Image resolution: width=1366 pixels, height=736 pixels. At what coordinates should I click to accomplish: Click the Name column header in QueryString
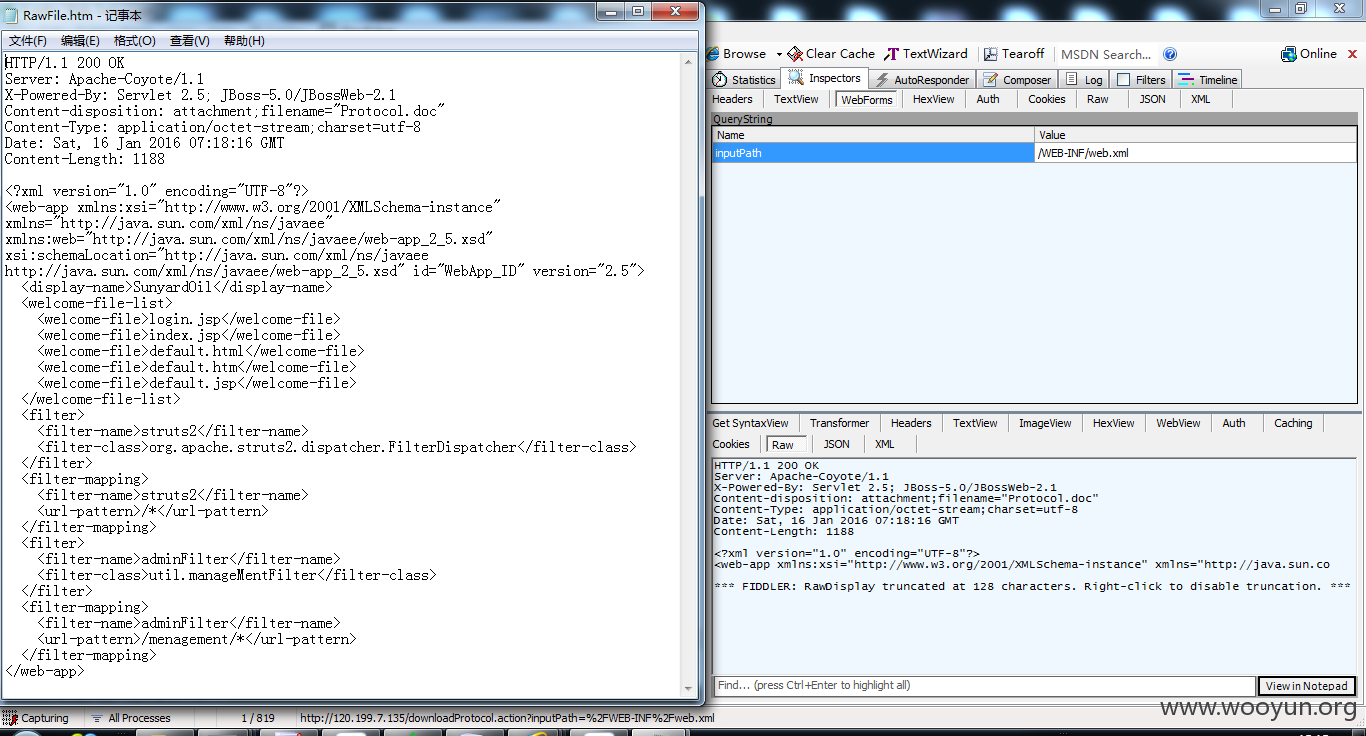(873, 135)
